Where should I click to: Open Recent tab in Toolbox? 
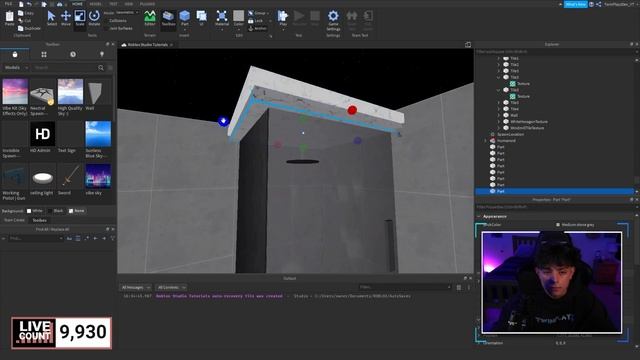click(73, 54)
